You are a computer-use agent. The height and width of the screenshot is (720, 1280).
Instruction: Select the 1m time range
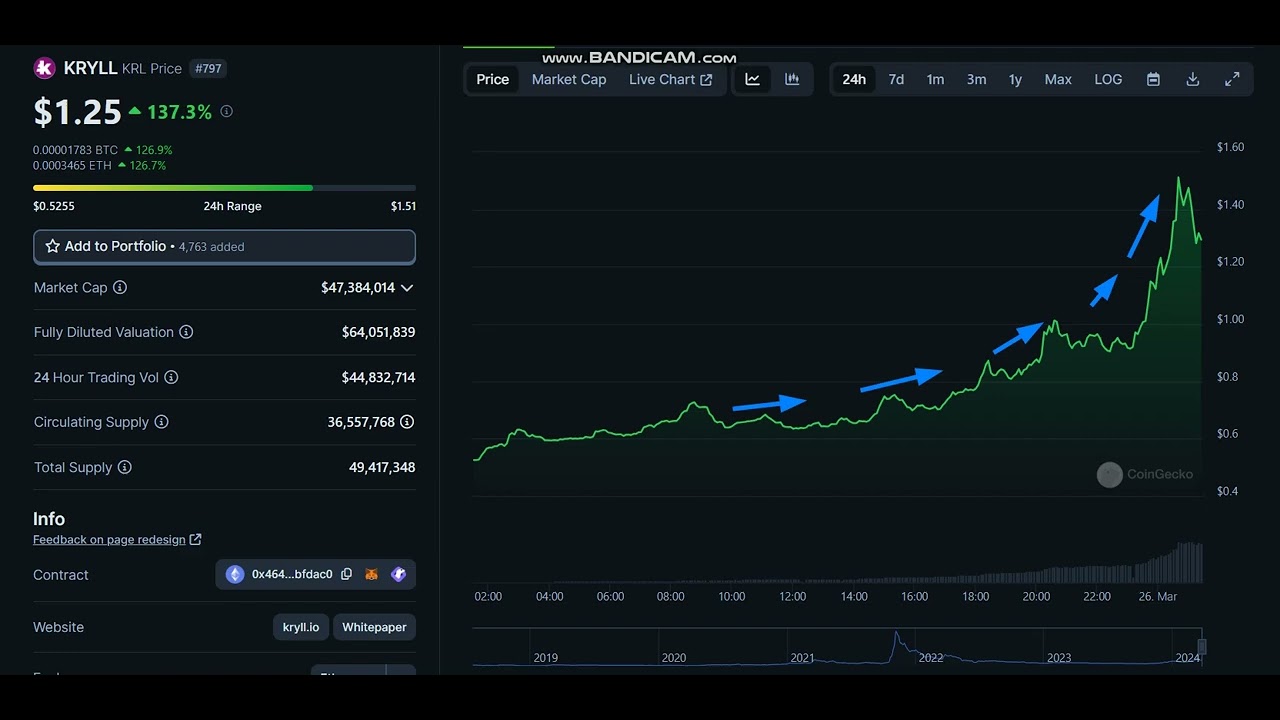935,79
